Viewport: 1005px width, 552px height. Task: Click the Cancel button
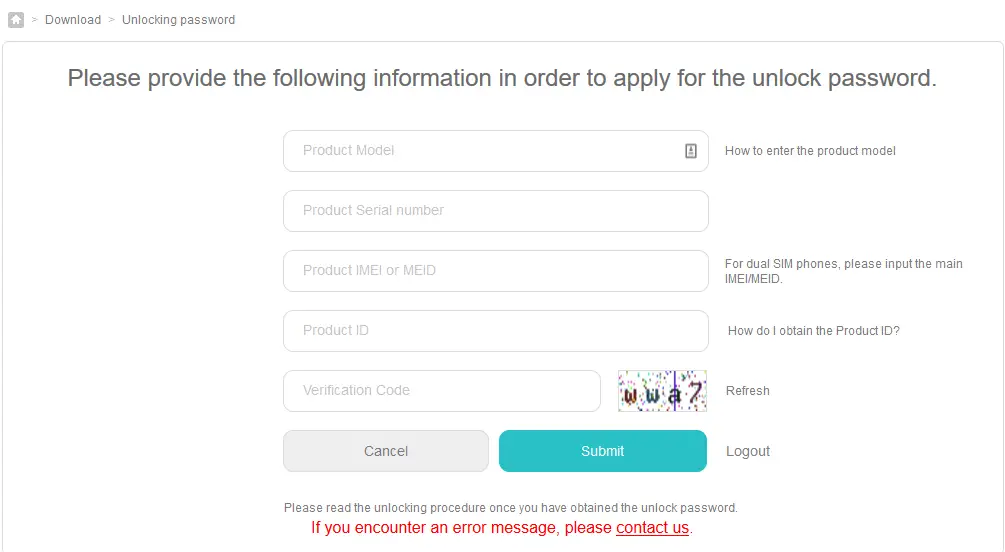(386, 451)
